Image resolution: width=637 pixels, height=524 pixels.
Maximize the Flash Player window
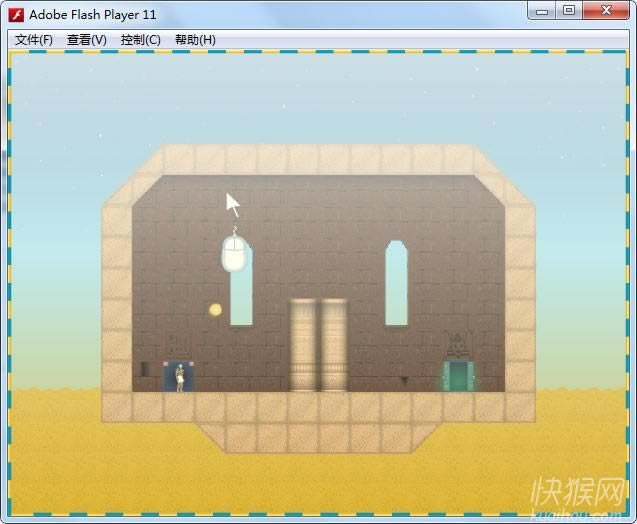pyautogui.click(x=568, y=11)
